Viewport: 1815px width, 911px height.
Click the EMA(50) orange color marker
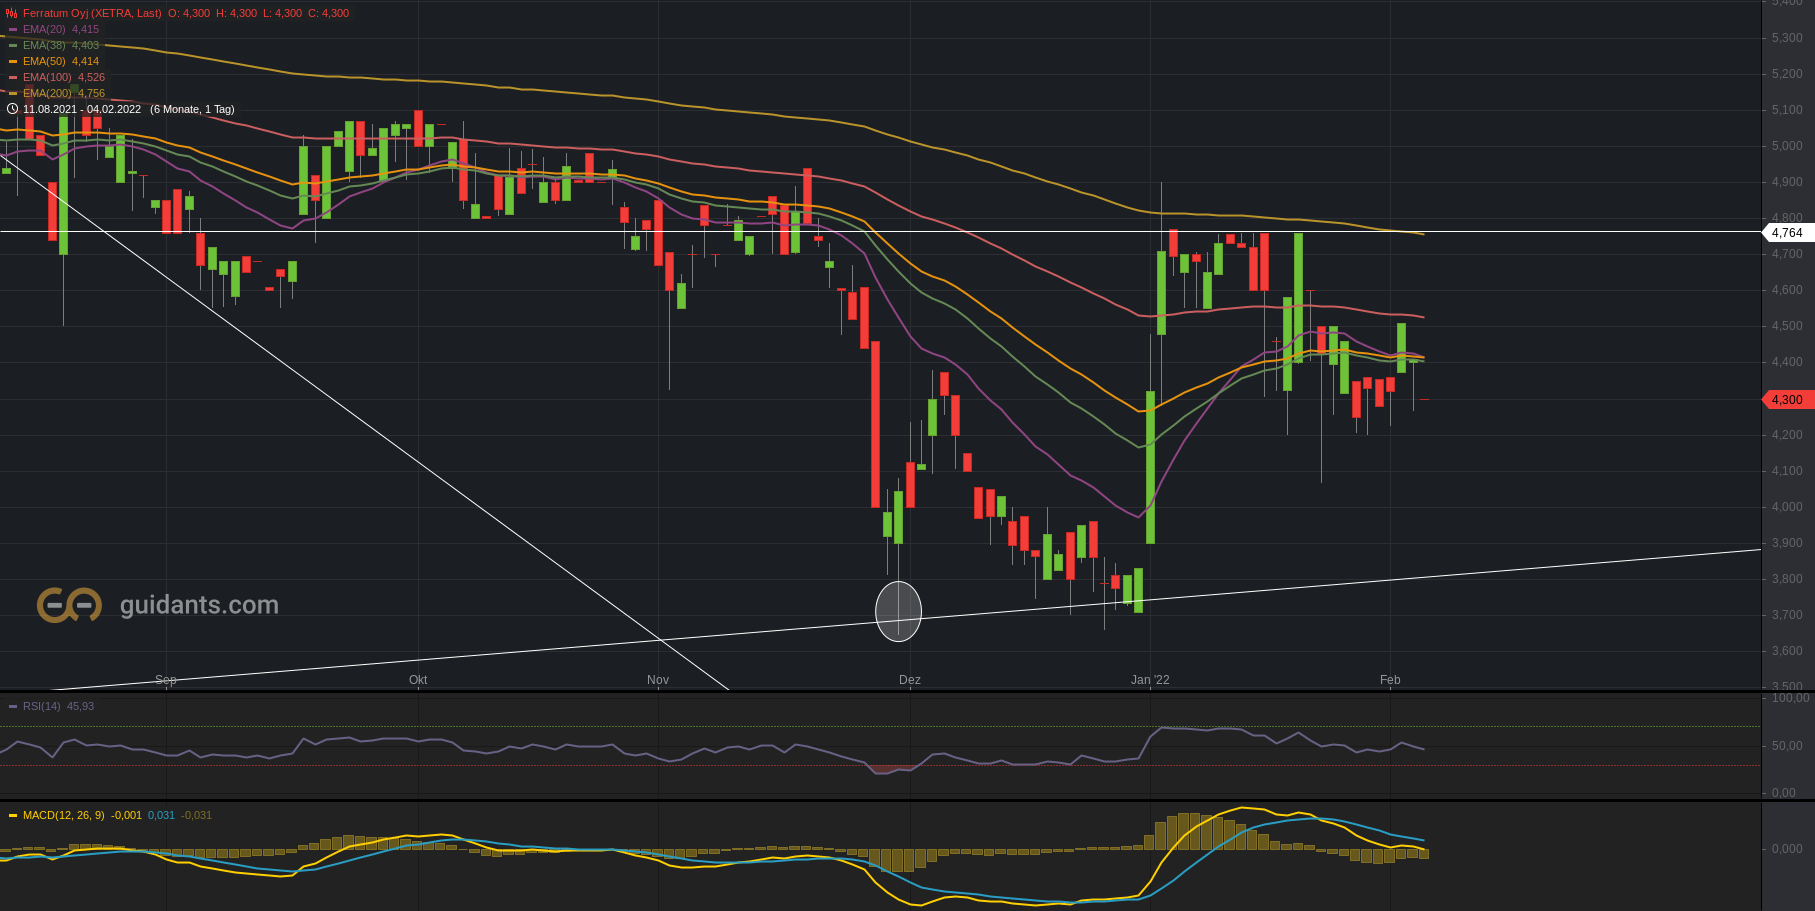click(13, 62)
